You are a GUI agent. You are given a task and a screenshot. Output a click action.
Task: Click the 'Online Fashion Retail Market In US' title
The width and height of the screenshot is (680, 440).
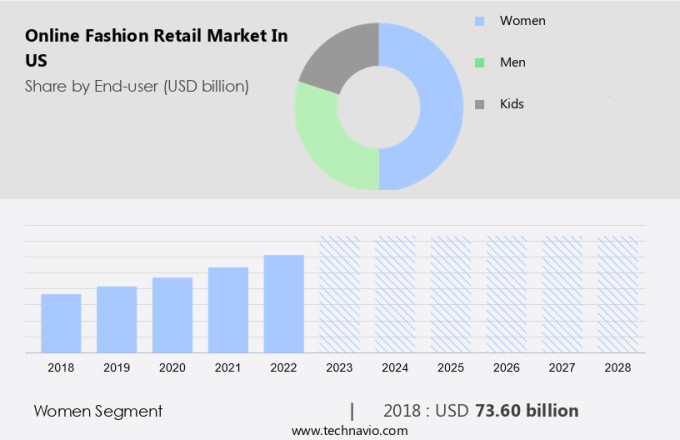156,48
